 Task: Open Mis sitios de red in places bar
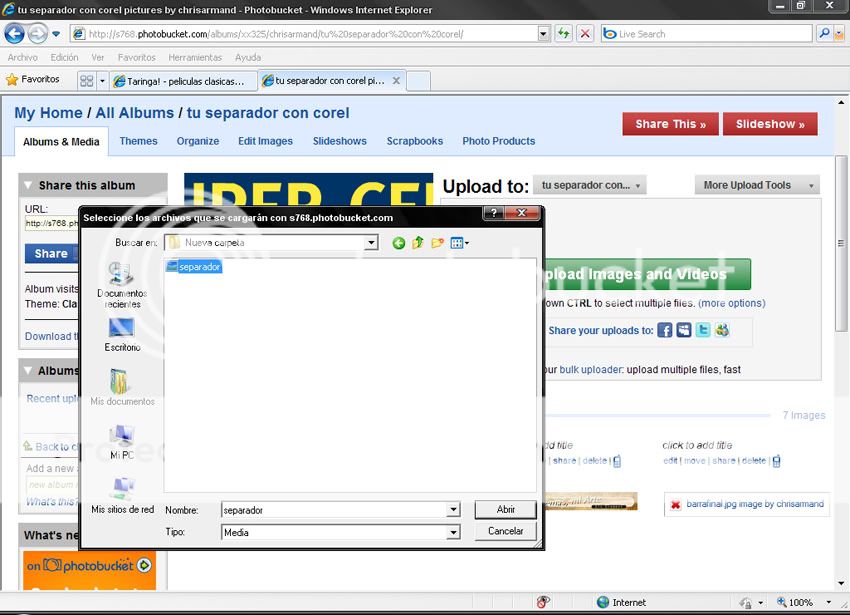click(x=123, y=496)
